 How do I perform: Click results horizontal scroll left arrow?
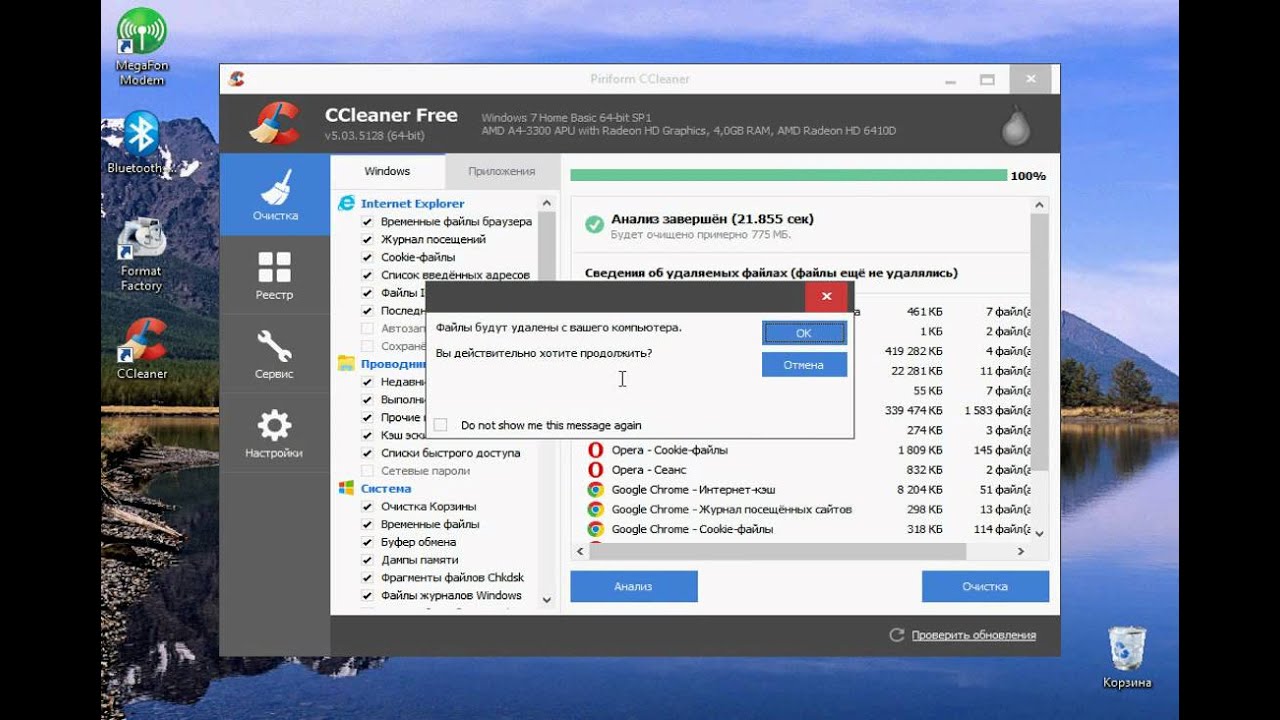pos(580,552)
